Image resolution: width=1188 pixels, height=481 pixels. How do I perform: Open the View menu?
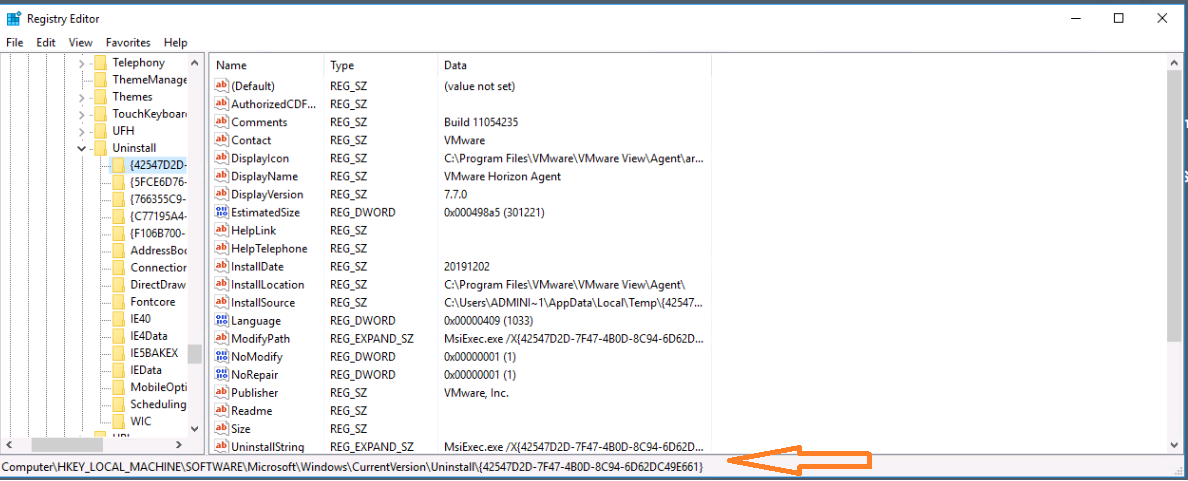80,42
